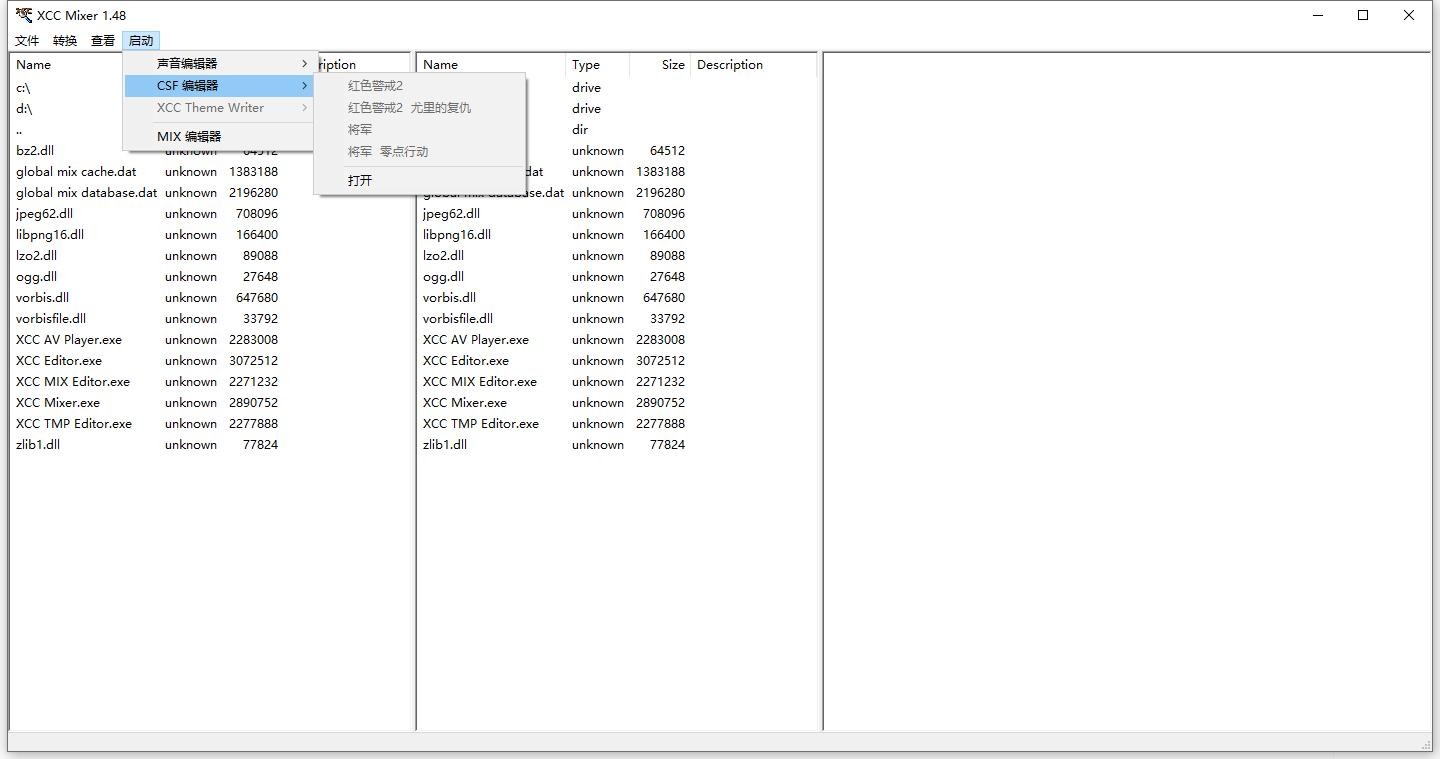Click the XCC Mixer title bar icon
1440x759 pixels.
[23, 15]
